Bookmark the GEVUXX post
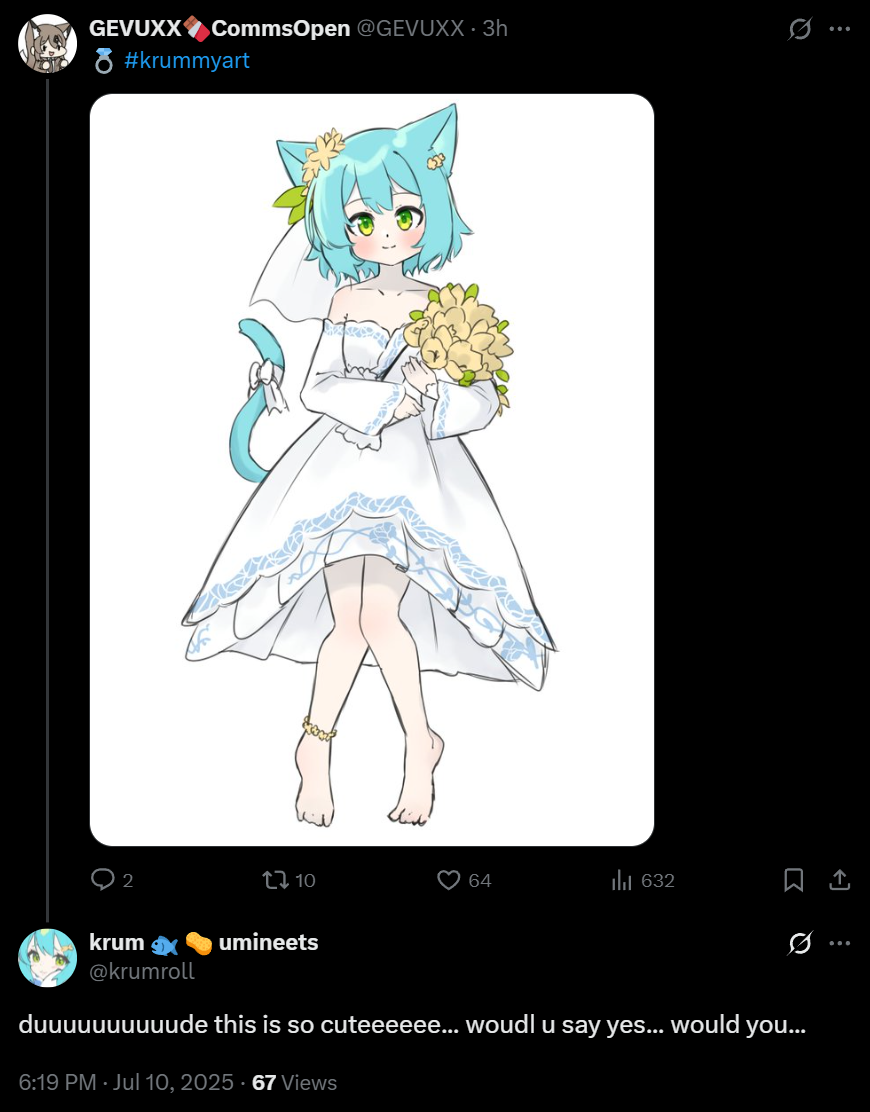Screen dimensions: 870x1112 (793, 880)
